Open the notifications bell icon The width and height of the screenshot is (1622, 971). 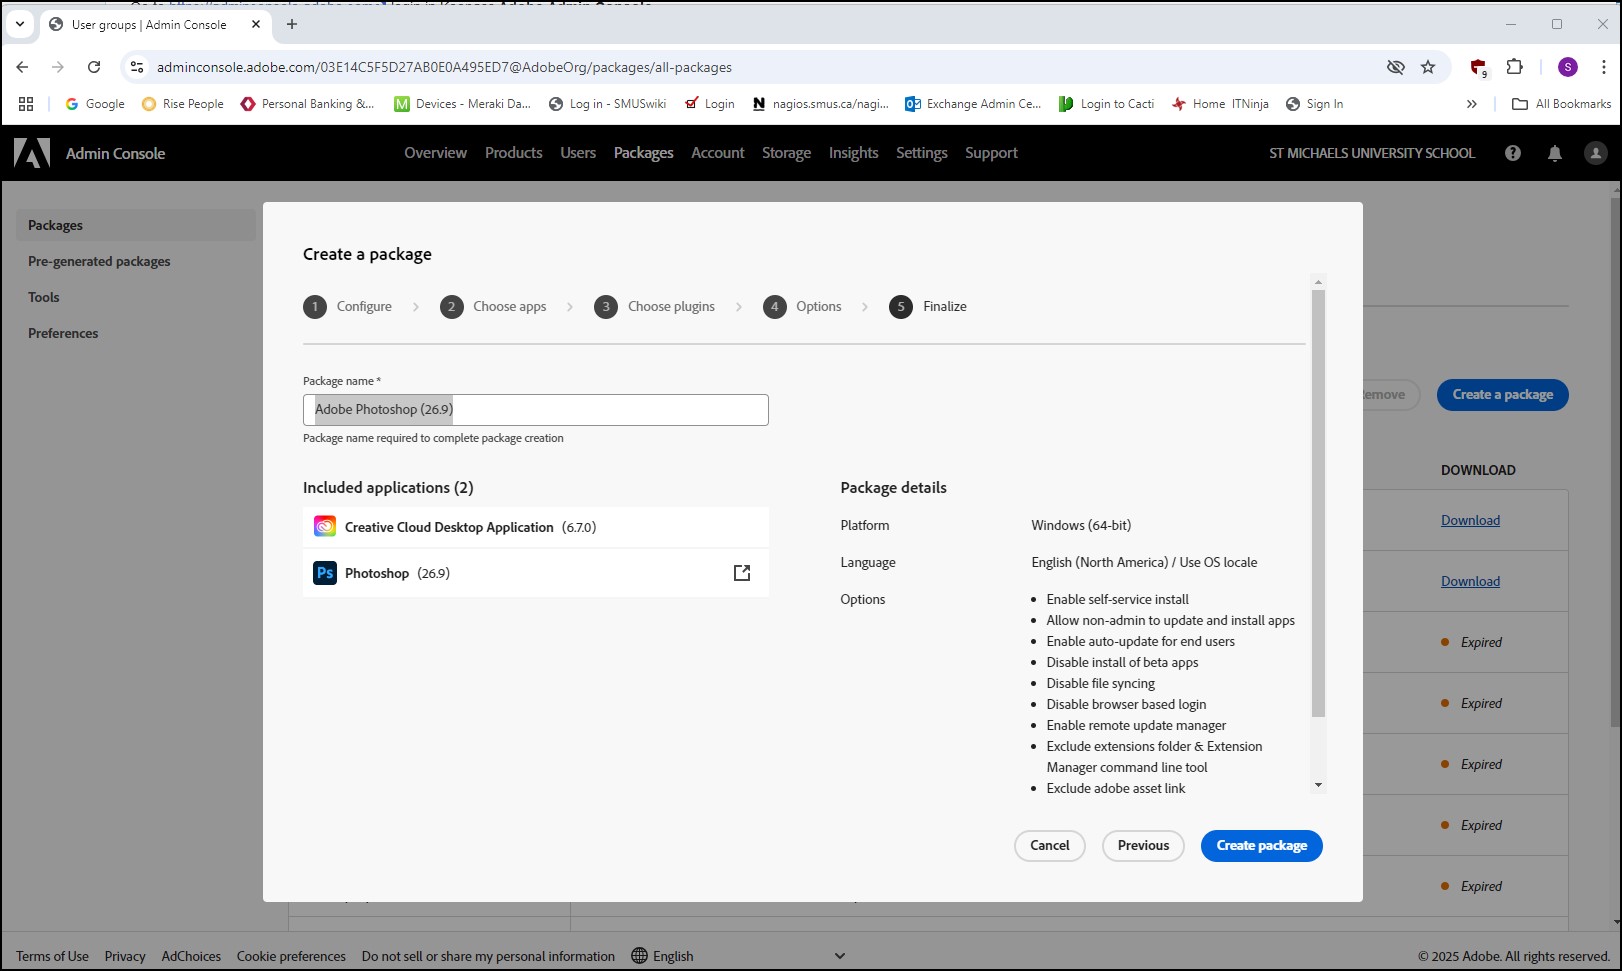[x=1555, y=153]
